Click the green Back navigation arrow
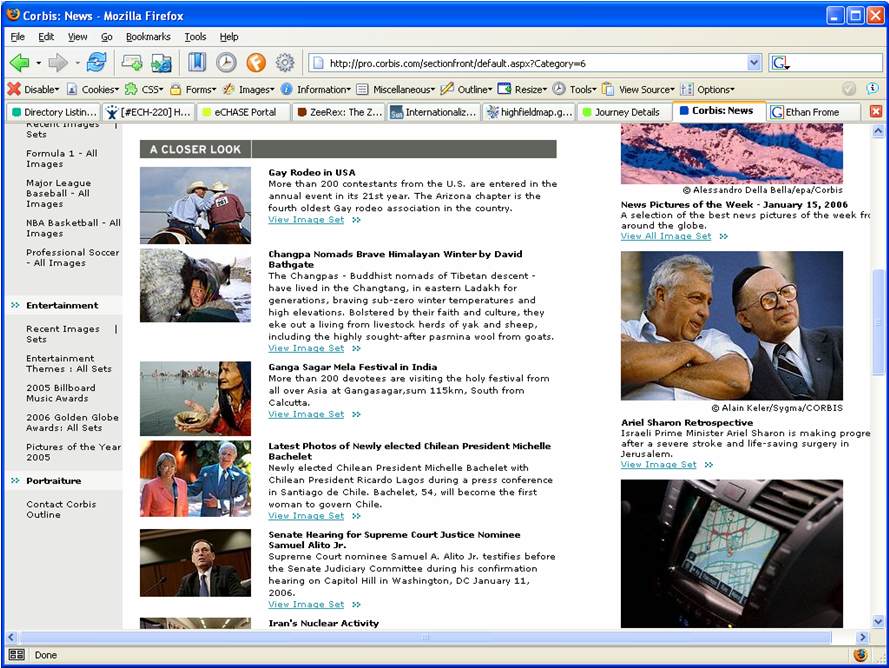 point(19,63)
